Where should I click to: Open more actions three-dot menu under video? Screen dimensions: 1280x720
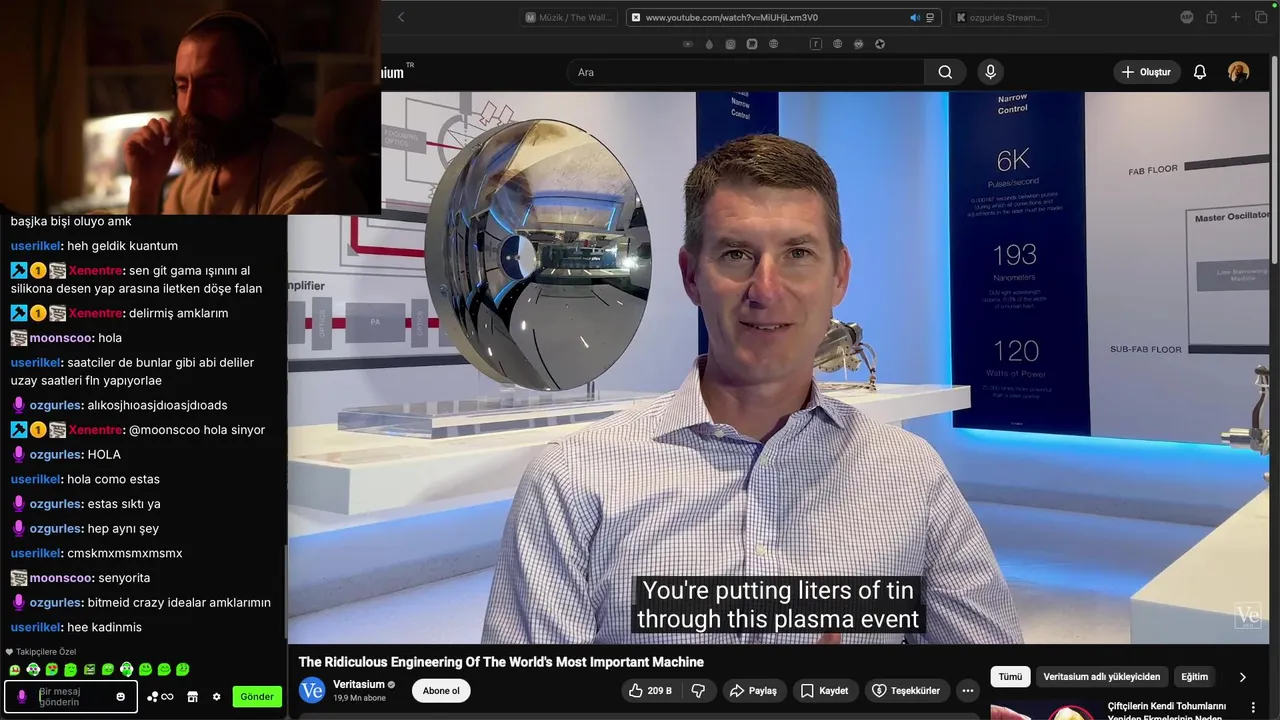[967, 691]
